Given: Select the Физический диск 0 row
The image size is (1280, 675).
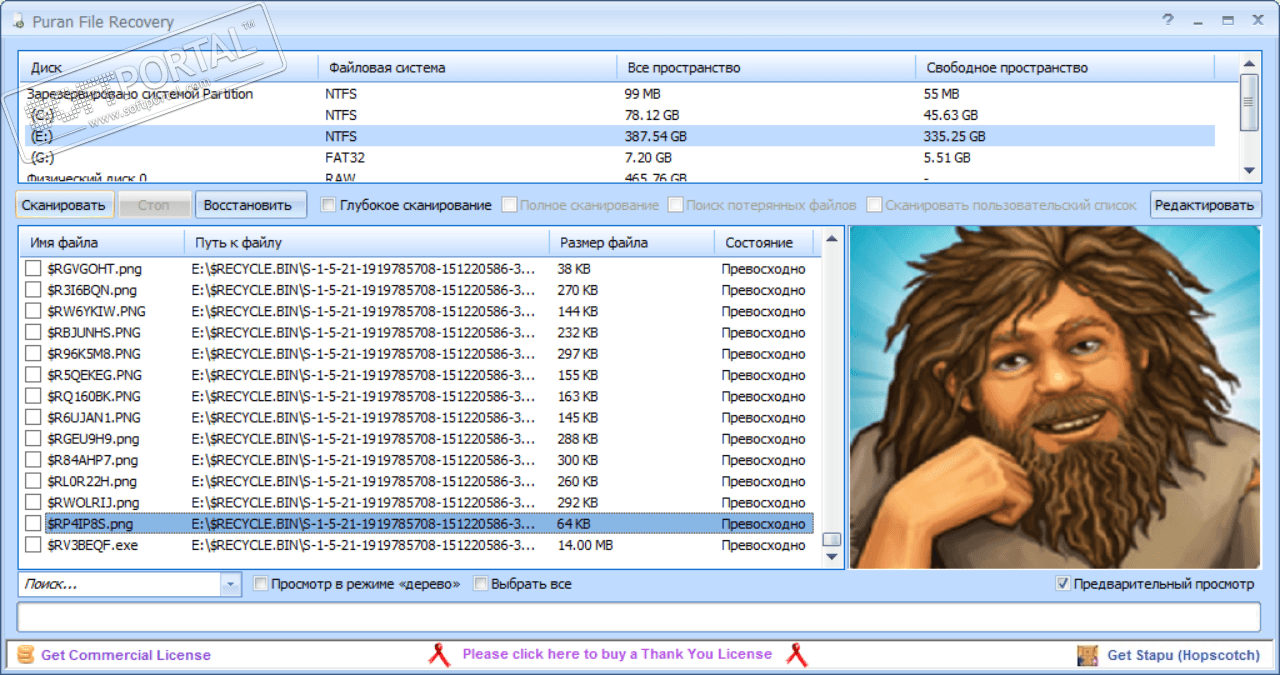Looking at the screenshot, I should click(x=619, y=176).
